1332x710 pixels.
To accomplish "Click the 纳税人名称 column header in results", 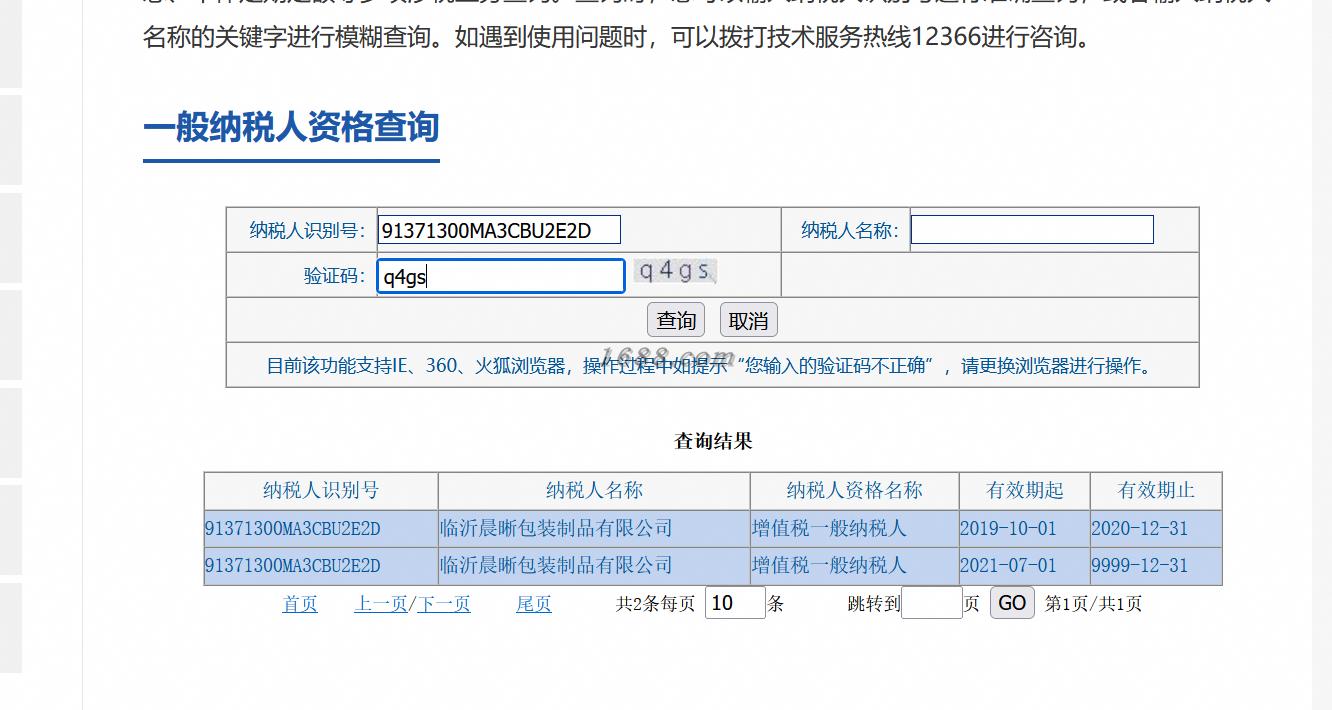I will [x=594, y=491].
